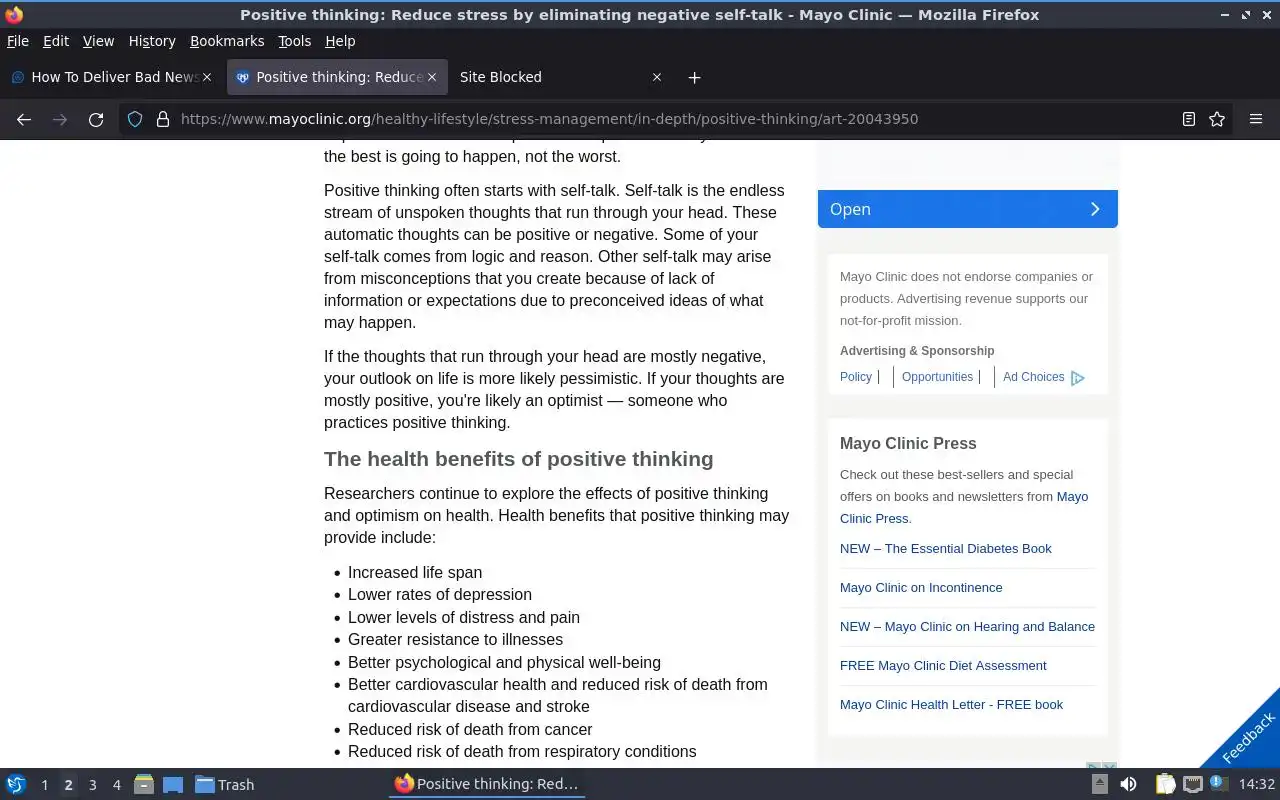This screenshot has width=1280, height=800.
Task: Bookmark this page with star icon
Action: pos(1217,119)
